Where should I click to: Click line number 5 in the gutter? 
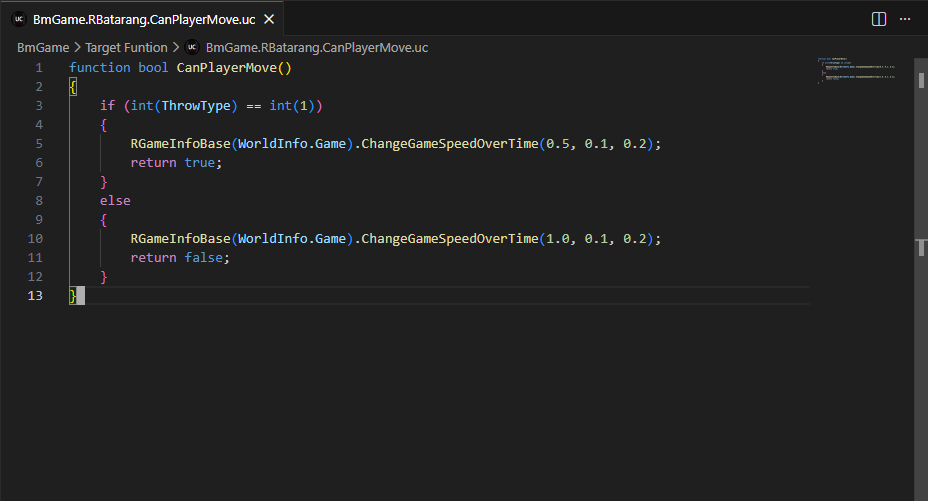pos(39,144)
